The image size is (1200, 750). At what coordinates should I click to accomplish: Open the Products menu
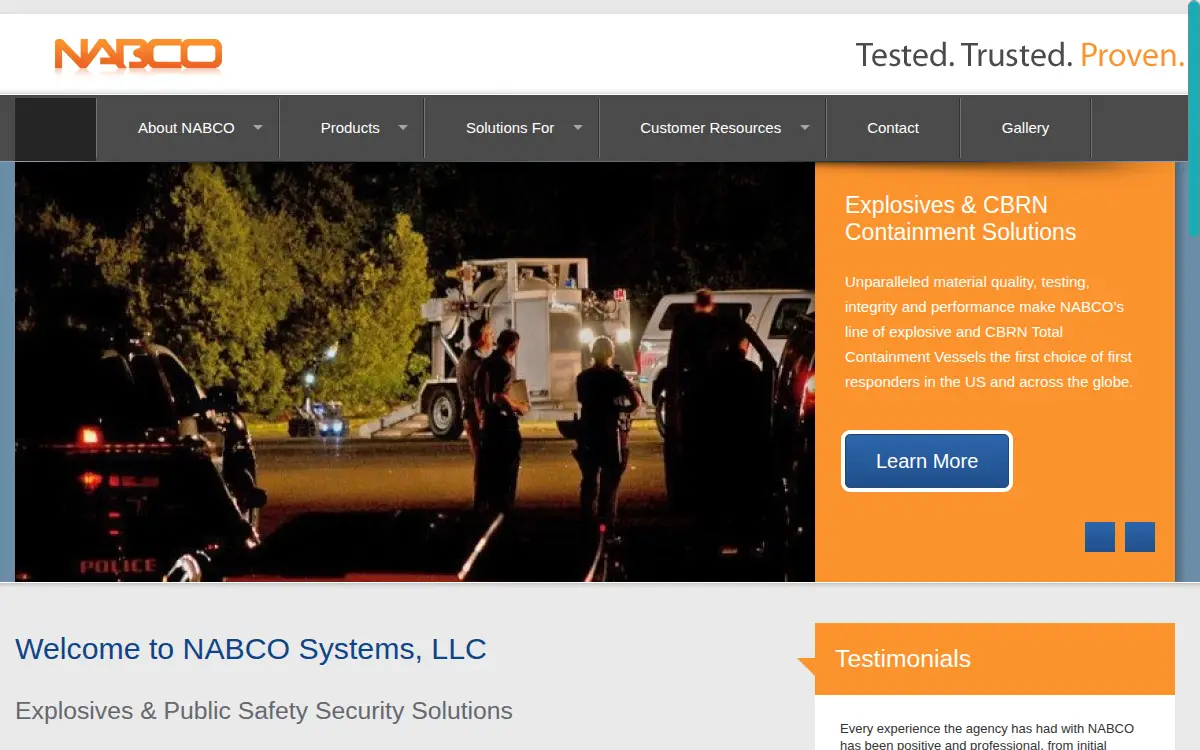click(350, 128)
